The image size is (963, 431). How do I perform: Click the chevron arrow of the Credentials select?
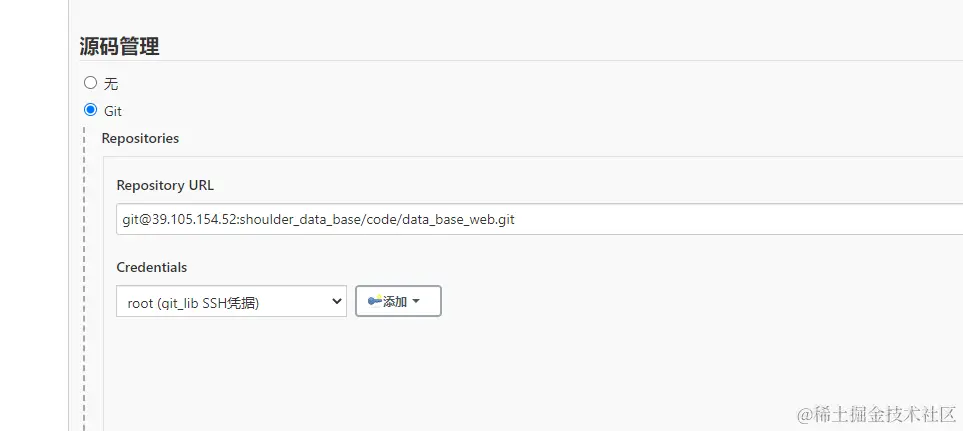coord(336,301)
